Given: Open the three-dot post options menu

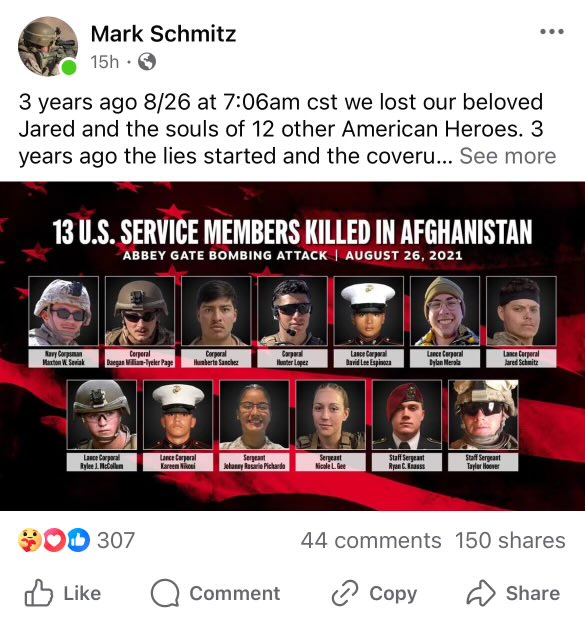Looking at the screenshot, I should pos(552,31).
